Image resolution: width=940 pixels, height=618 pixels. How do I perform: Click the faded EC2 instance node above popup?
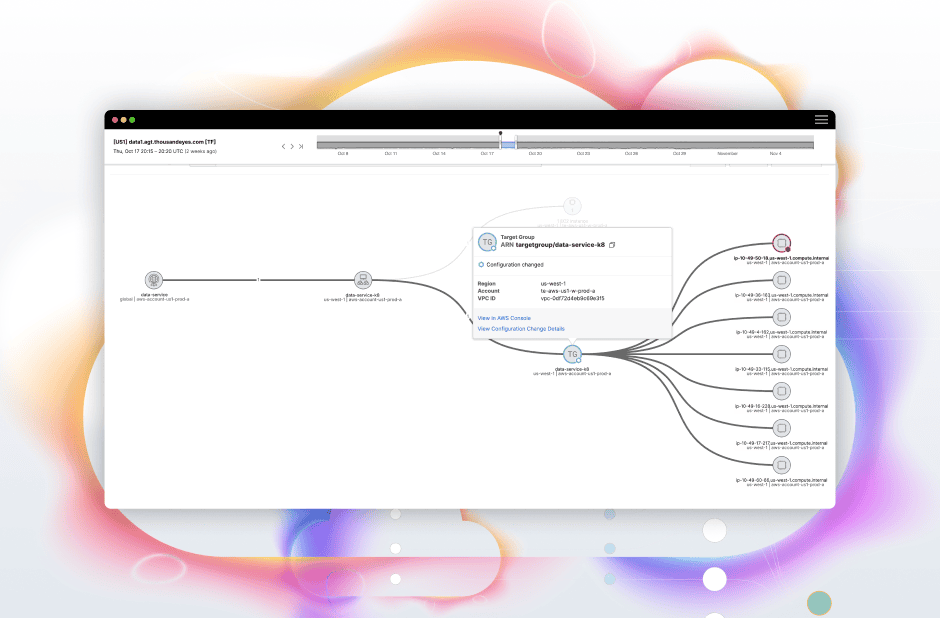572,206
